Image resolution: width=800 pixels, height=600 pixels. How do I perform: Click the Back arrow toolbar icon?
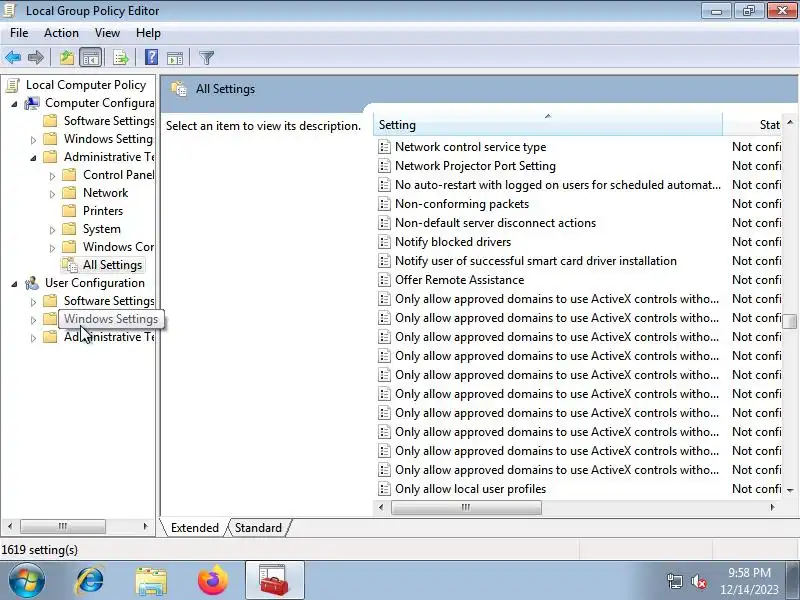(13, 58)
